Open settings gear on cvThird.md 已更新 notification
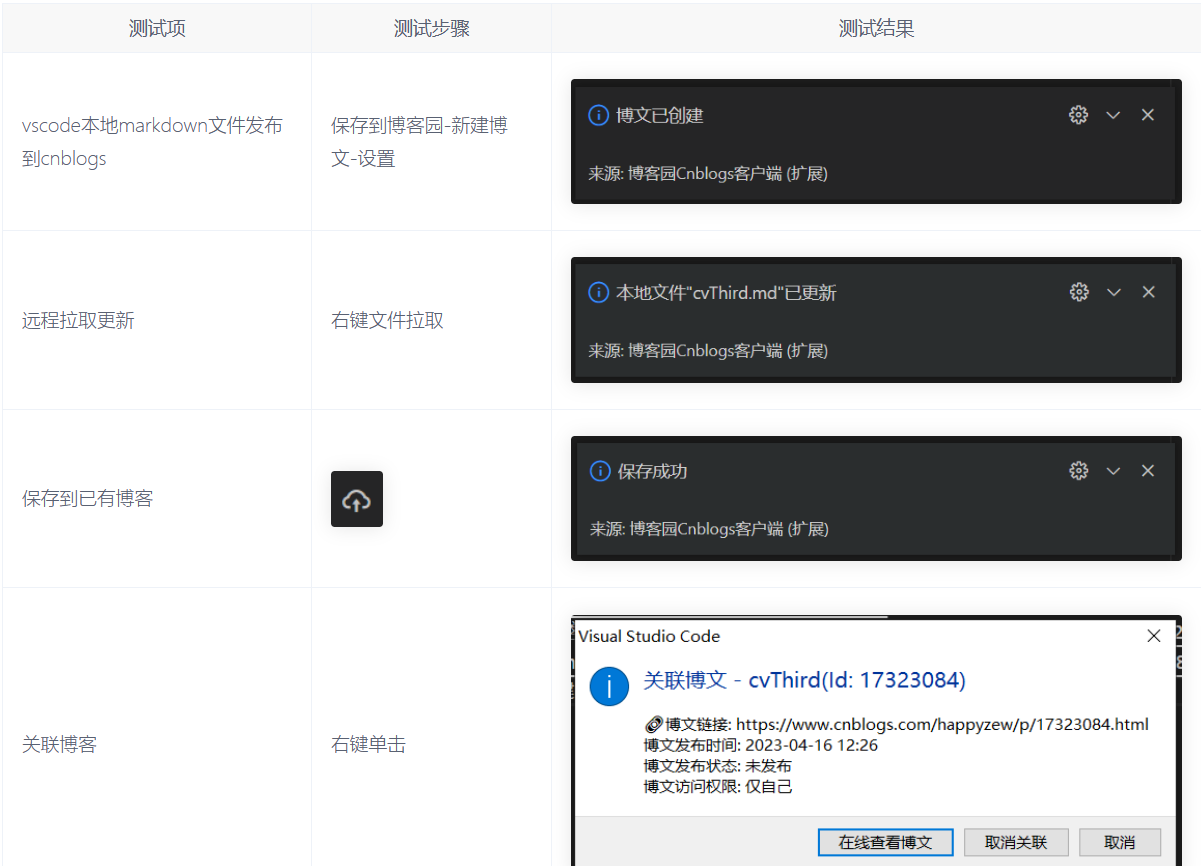 coord(1078,292)
